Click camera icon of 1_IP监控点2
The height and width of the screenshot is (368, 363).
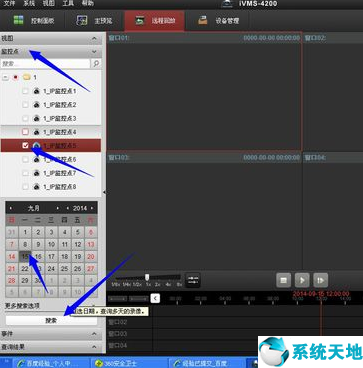click(x=36, y=105)
